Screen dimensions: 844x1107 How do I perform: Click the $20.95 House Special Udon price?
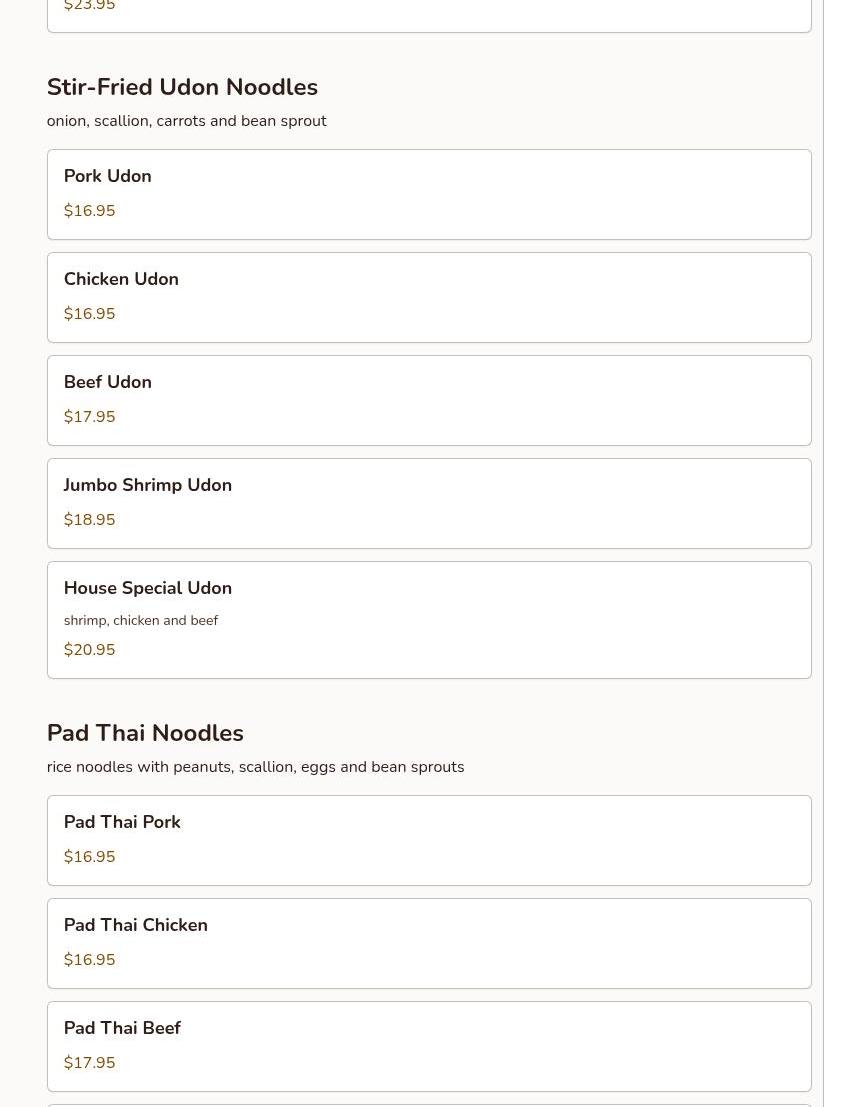tap(89, 650)
